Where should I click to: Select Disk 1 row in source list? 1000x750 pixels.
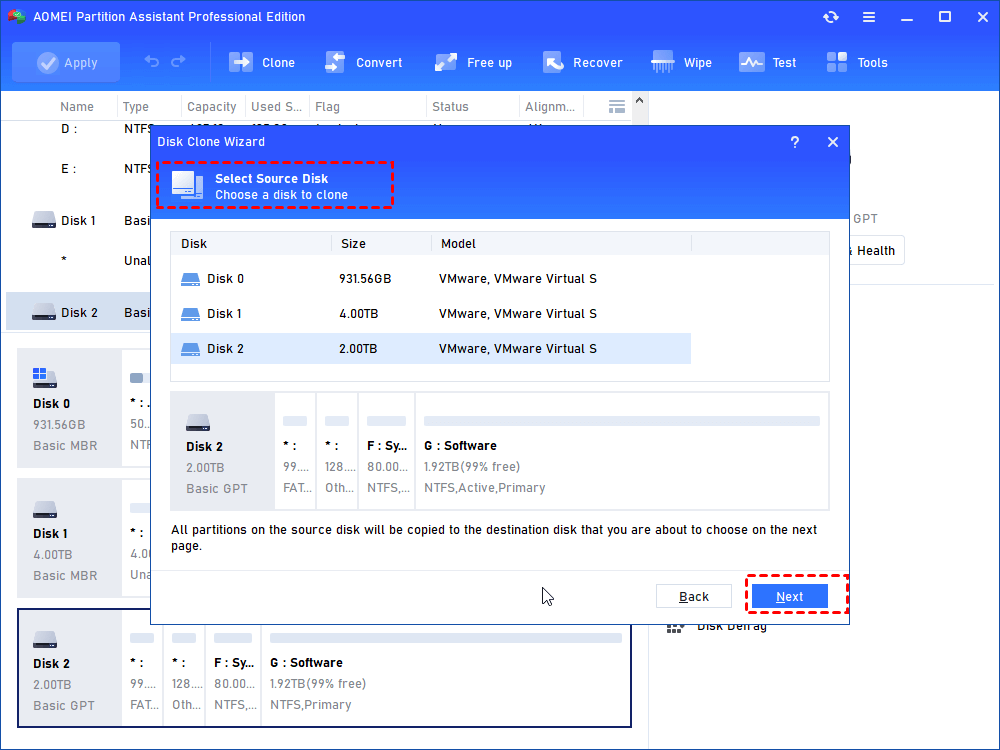(430, 314)
